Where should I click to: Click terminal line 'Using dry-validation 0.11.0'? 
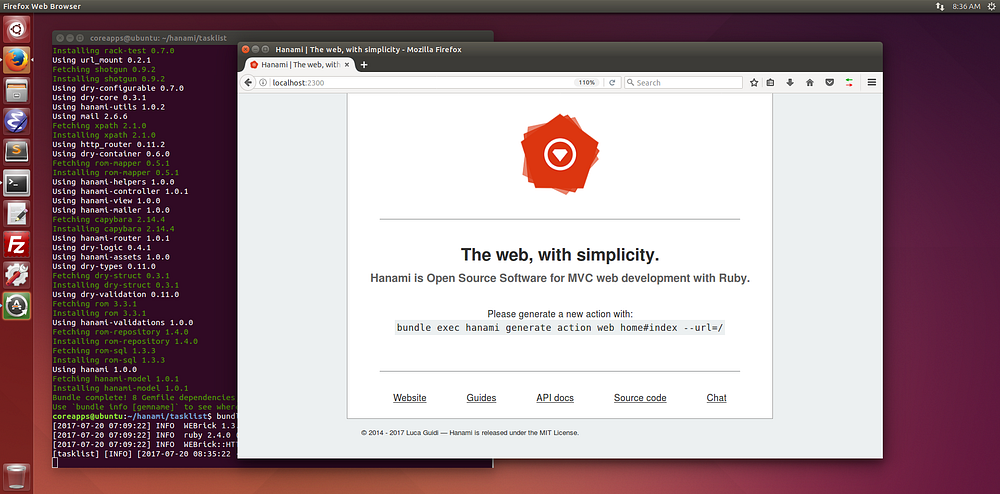pyautogui.click(x=115, y=294)
